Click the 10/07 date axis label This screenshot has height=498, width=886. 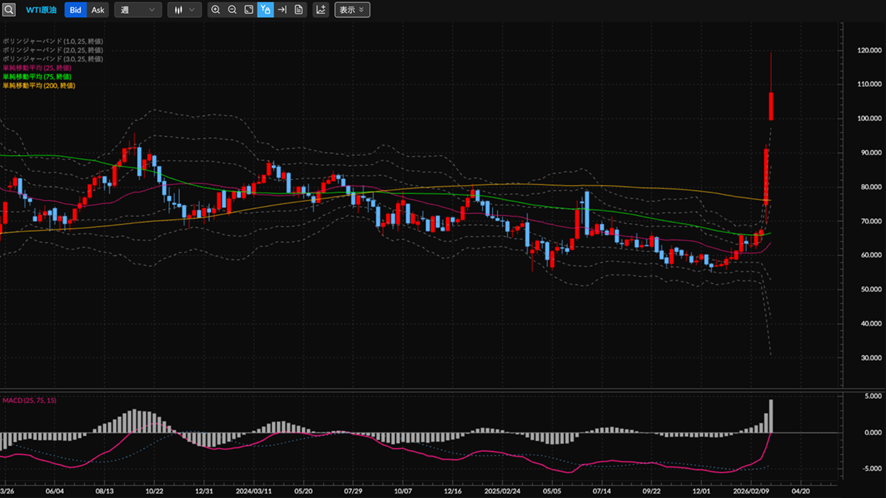(x=403, y=491)
